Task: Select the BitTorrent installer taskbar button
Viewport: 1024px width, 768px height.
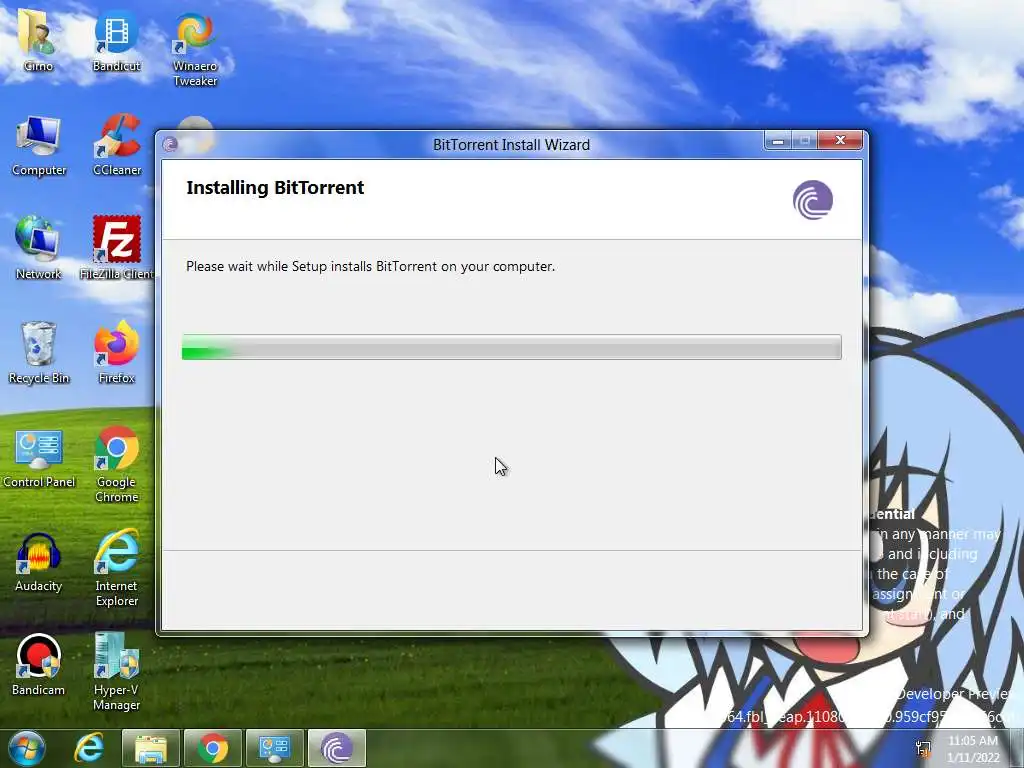Action: (x=337, y=748)
